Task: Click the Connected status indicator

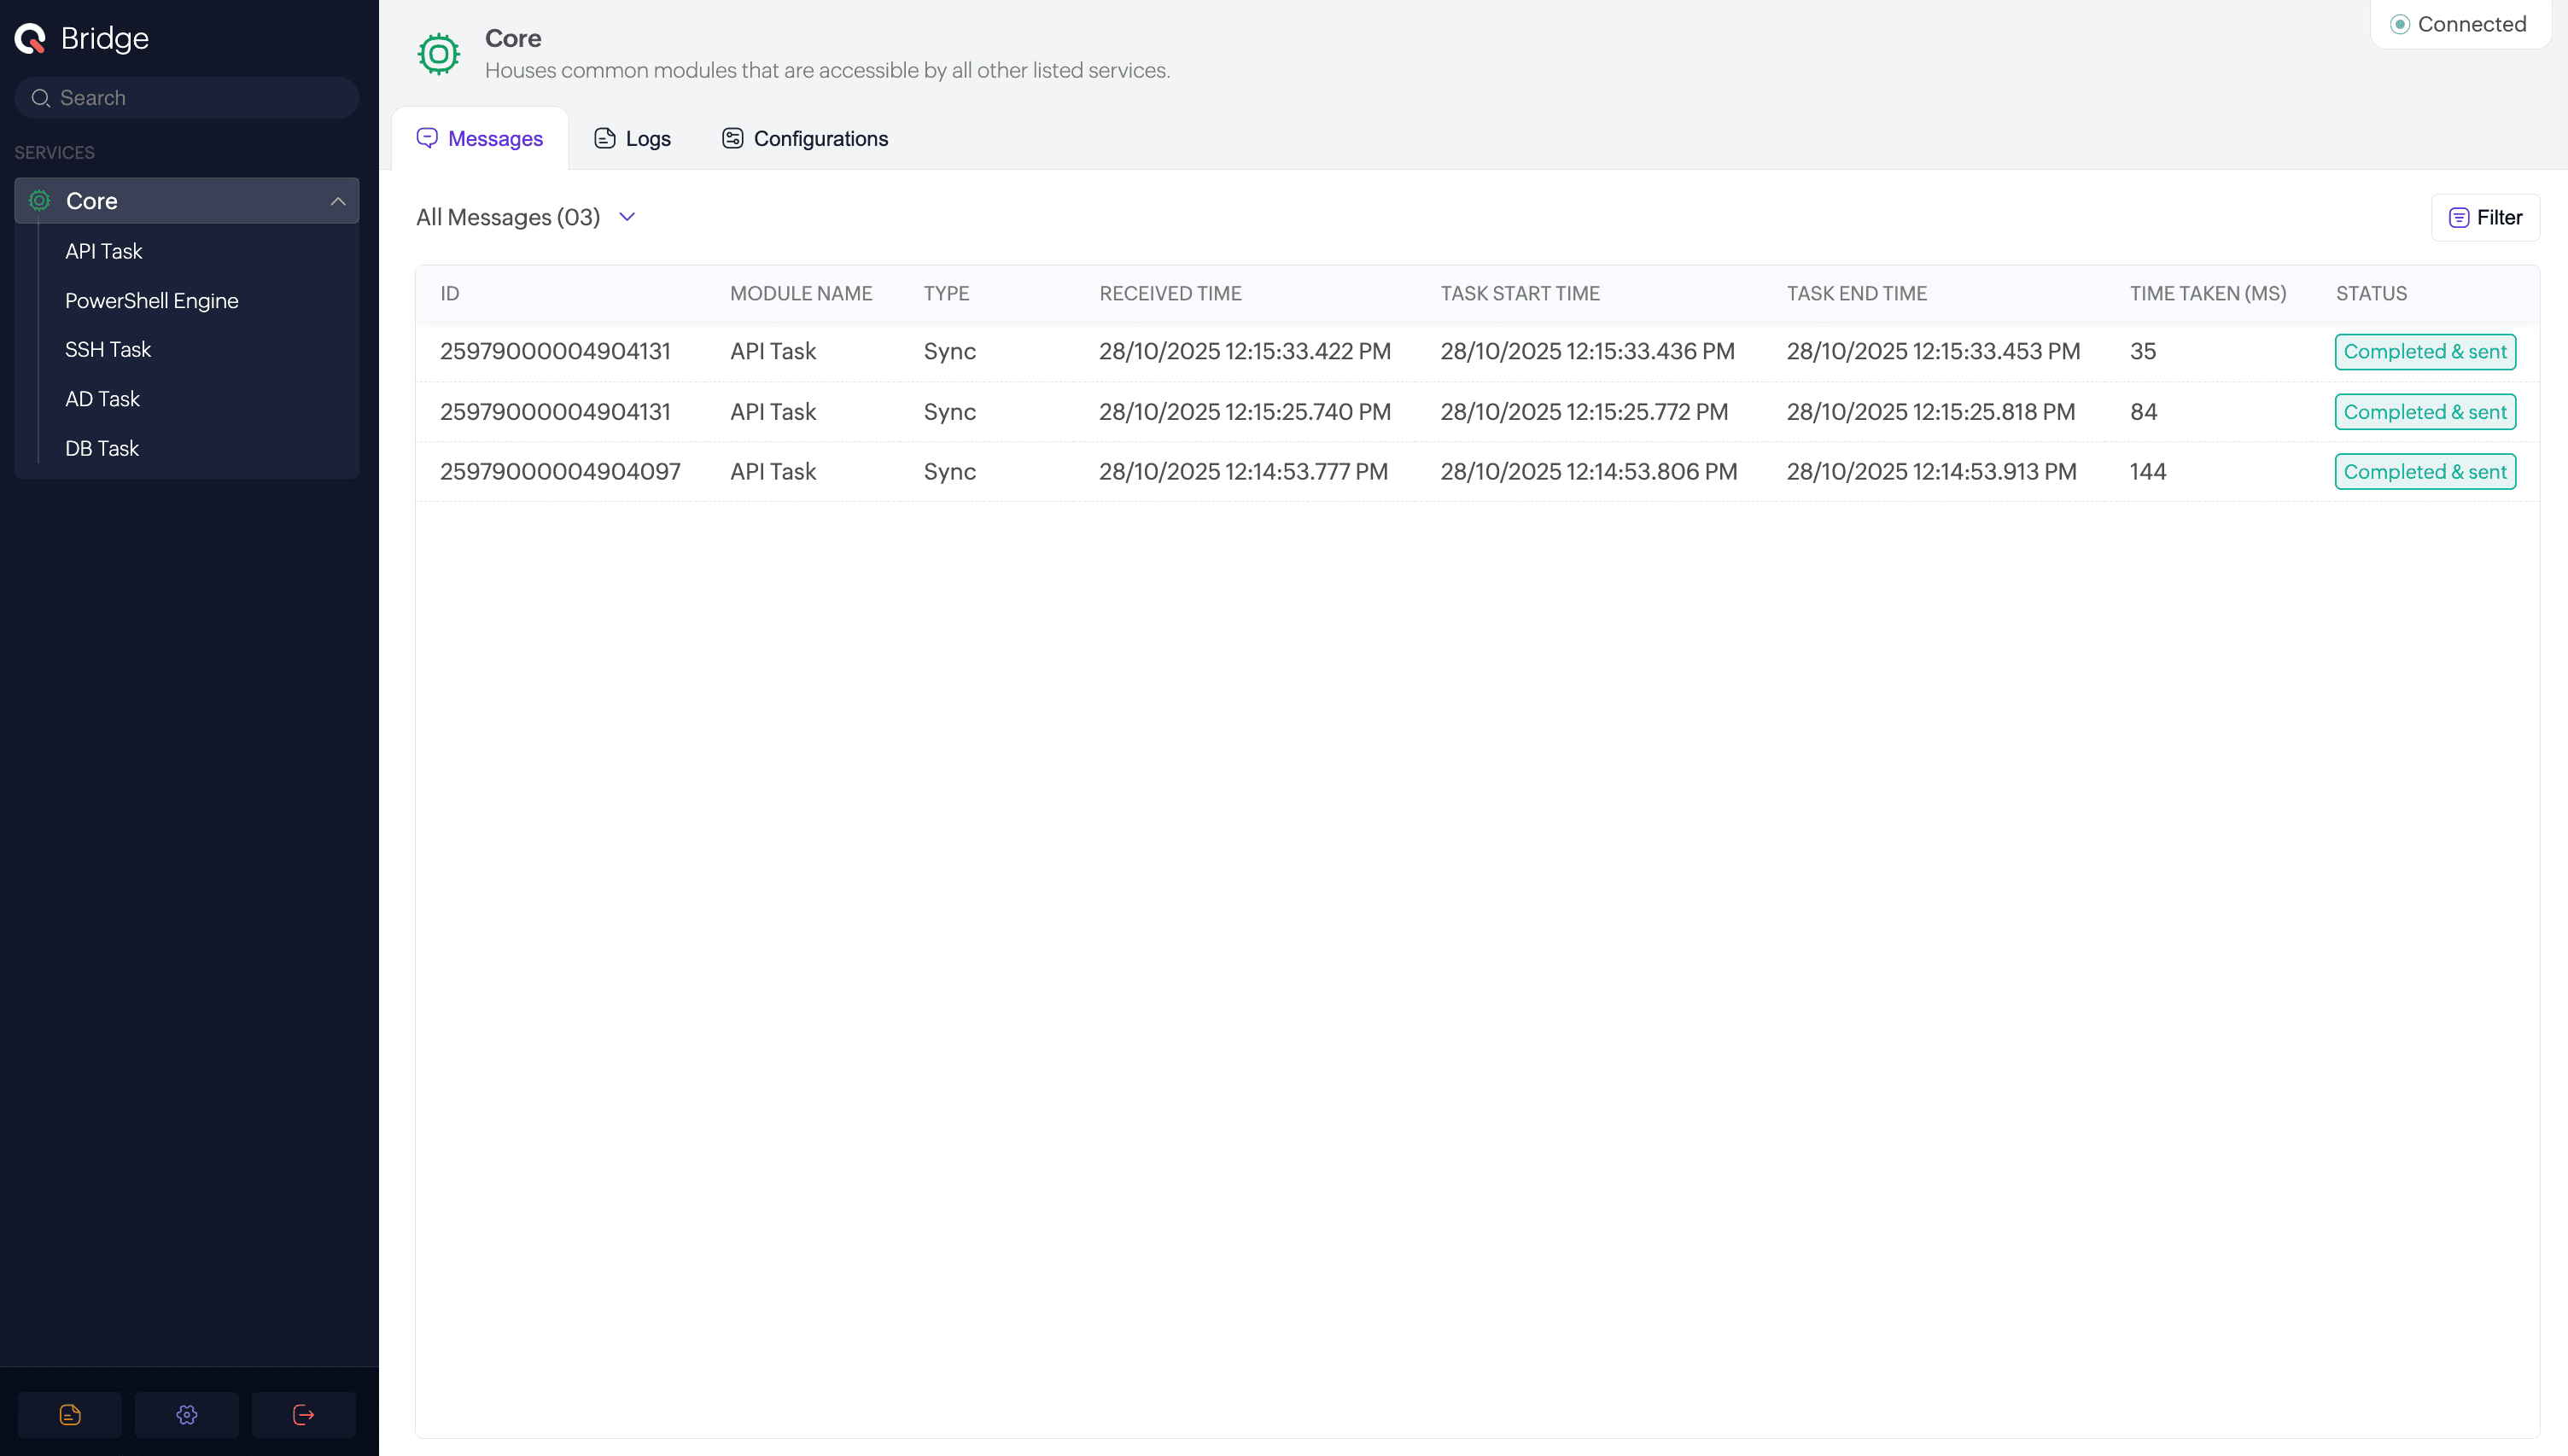Action: click(2459, 24)
